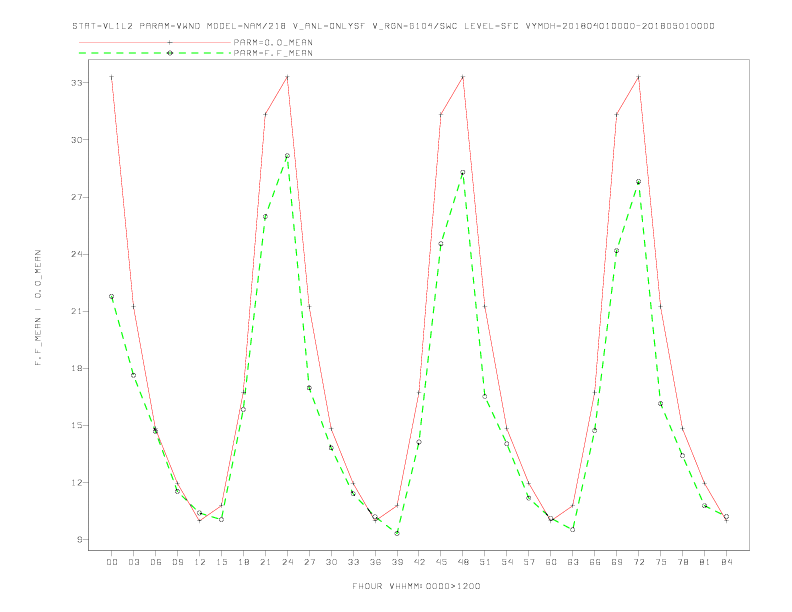Click y-axis tick label 15
Image resolution: width=792 pixels, height=612 pixels.
(77, 425)
